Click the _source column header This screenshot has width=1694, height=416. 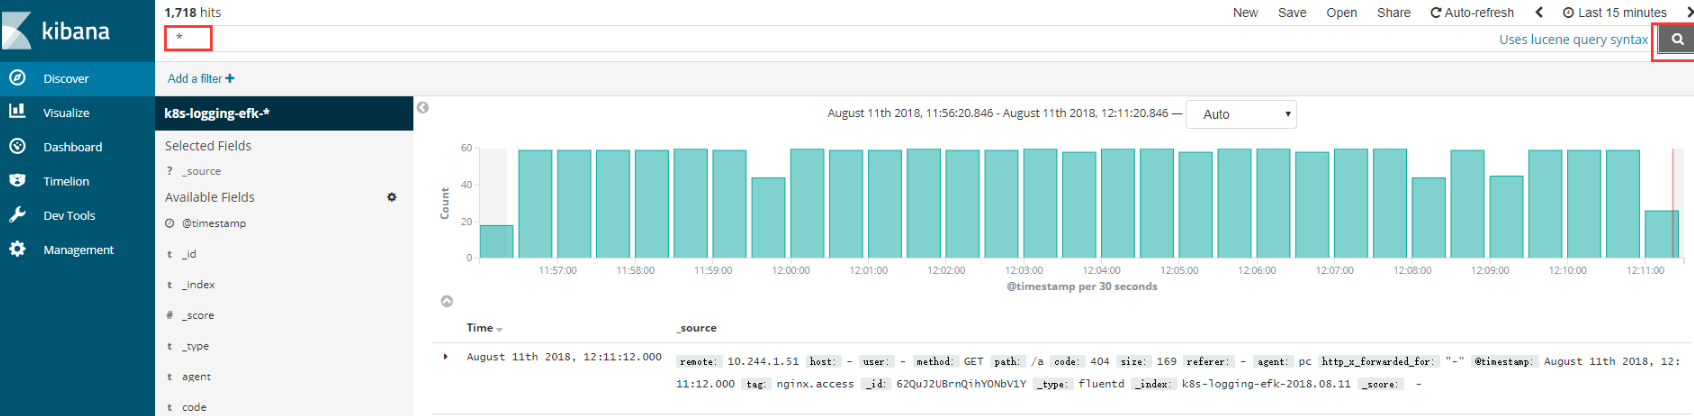tap(697, 328)
